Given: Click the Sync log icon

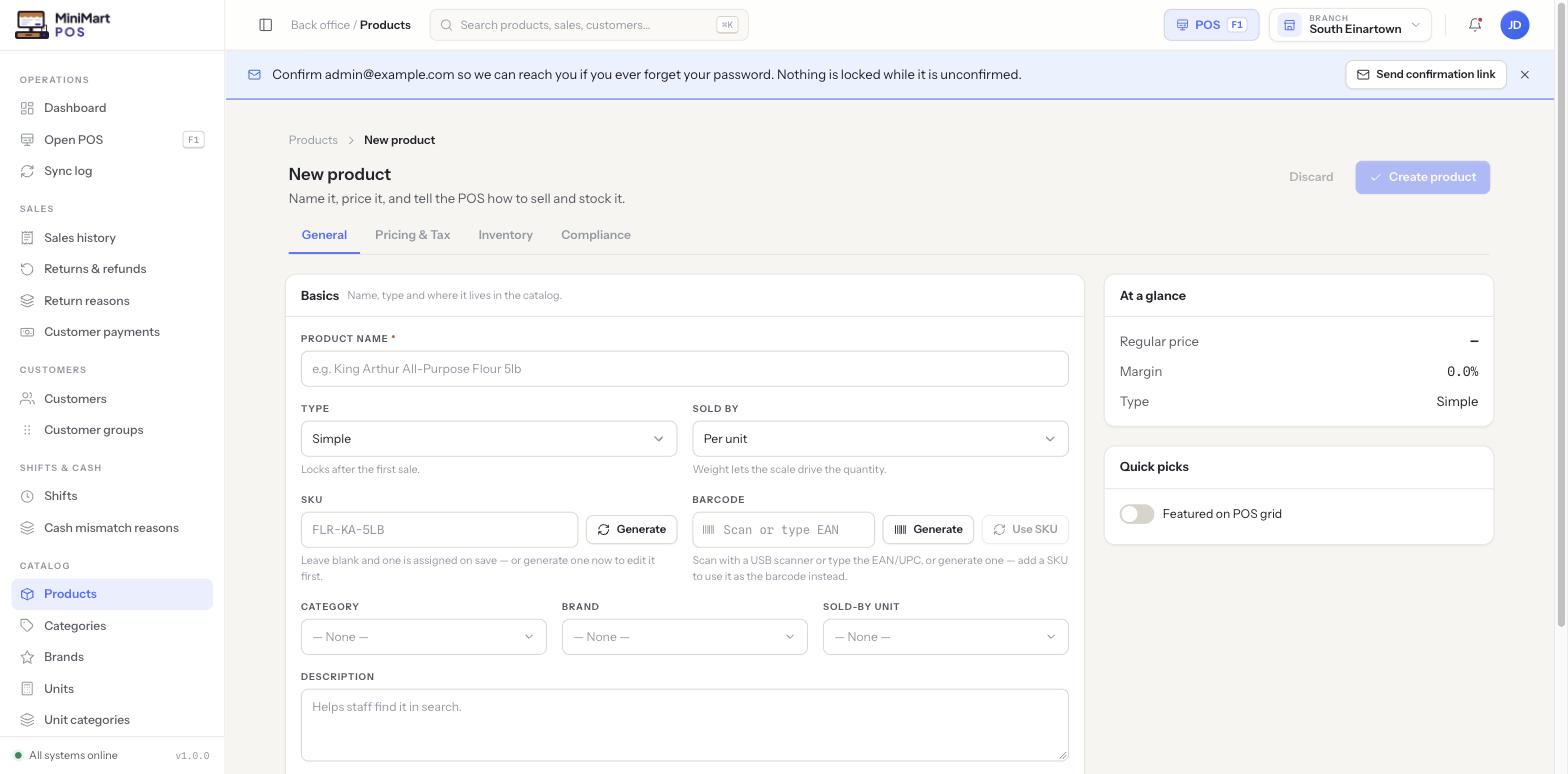Looking at the screenshot, I should click(x=27, y=171).
